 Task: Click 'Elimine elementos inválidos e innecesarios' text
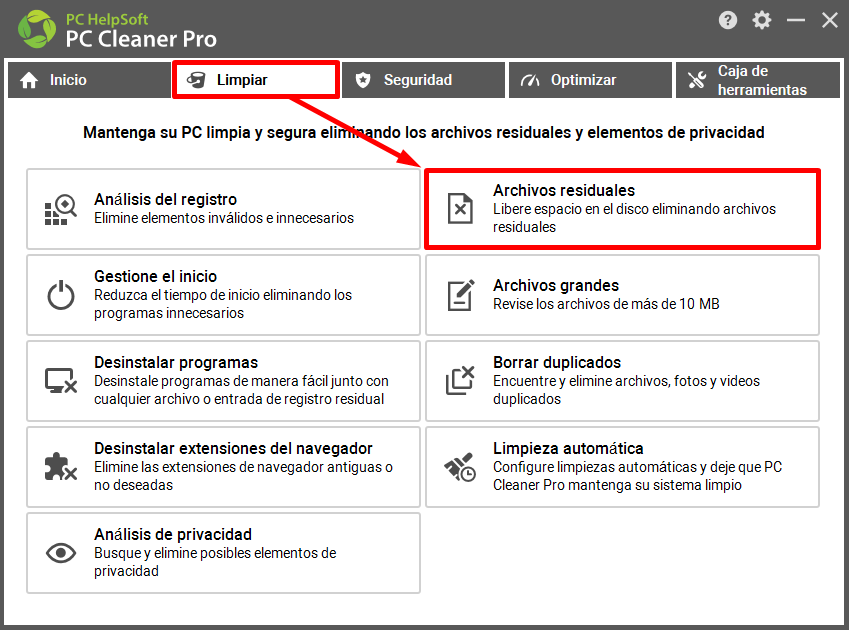pos(224,218)
